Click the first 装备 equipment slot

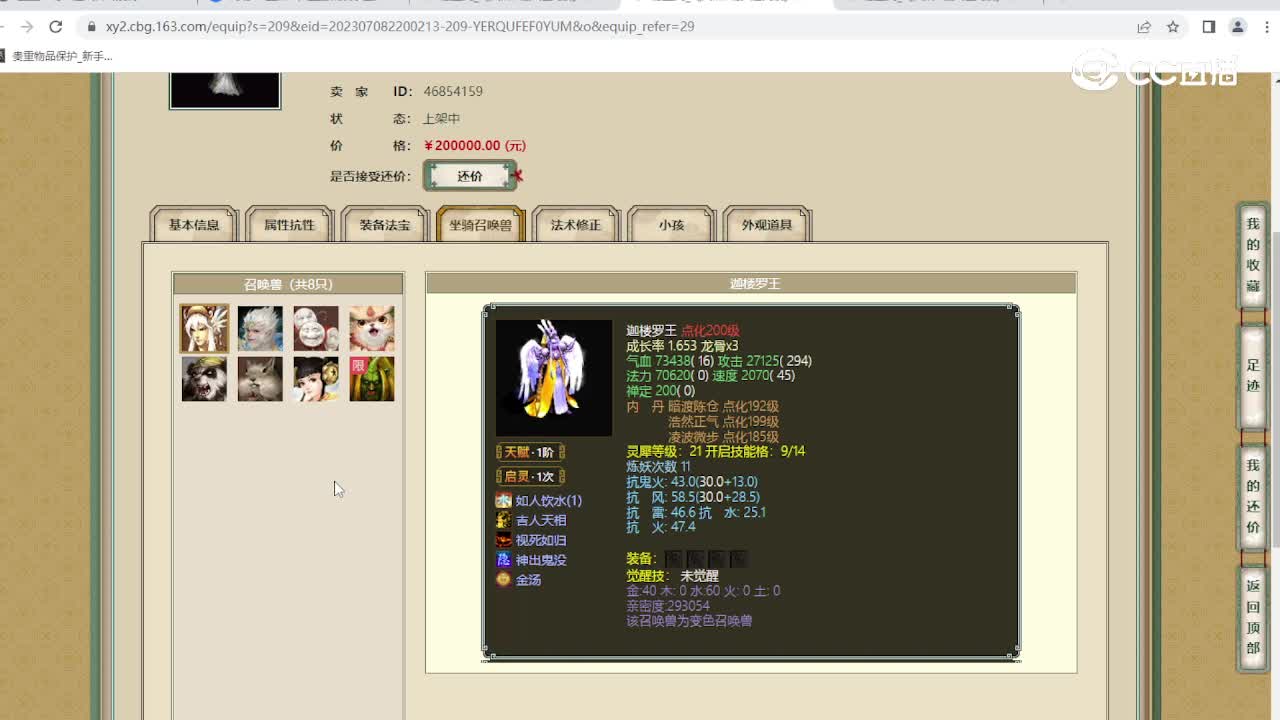(673, 559)
